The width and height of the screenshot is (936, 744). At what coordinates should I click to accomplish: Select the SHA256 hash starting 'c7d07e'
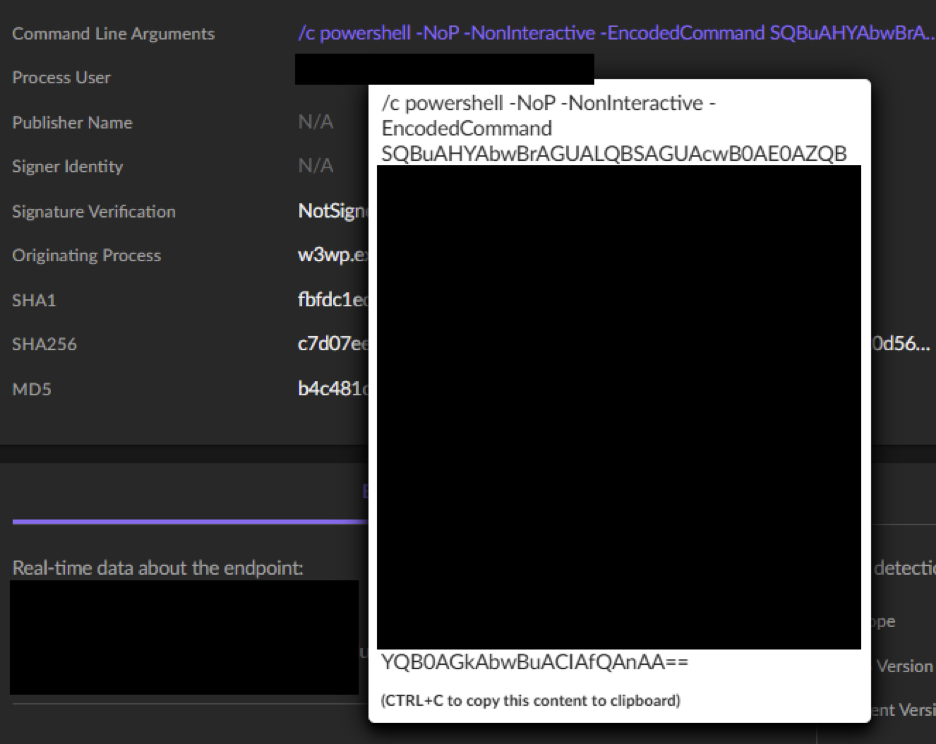[x=333, y=343]
